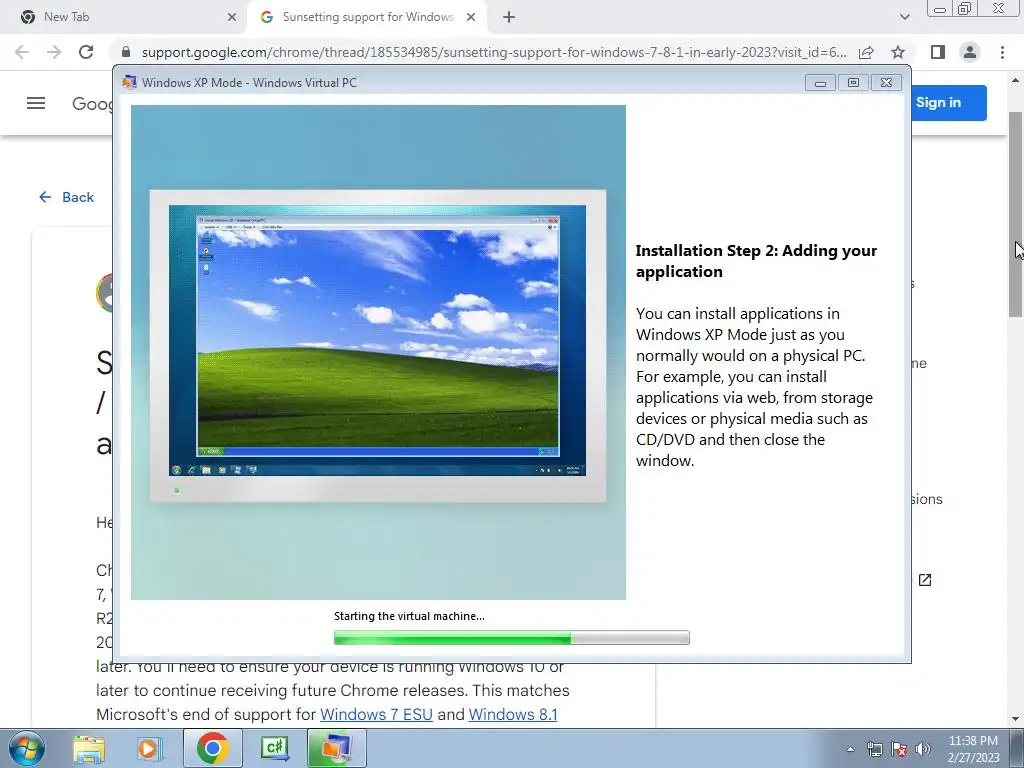Viewport: 1024px width, 768px height.
Task: Open the Windows 7 ESU link
Action: coord(376,714)
